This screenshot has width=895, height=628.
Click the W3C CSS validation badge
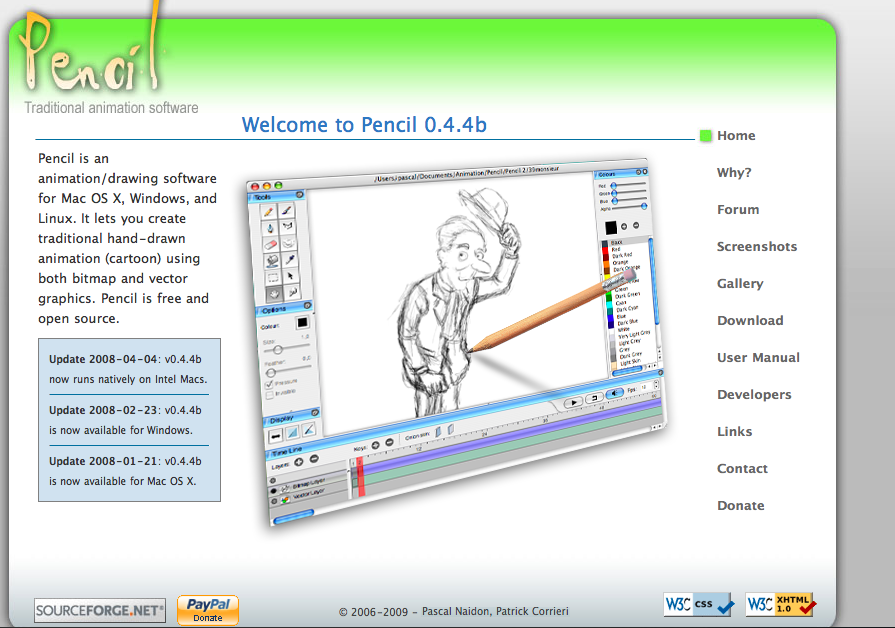pos(698,604)
